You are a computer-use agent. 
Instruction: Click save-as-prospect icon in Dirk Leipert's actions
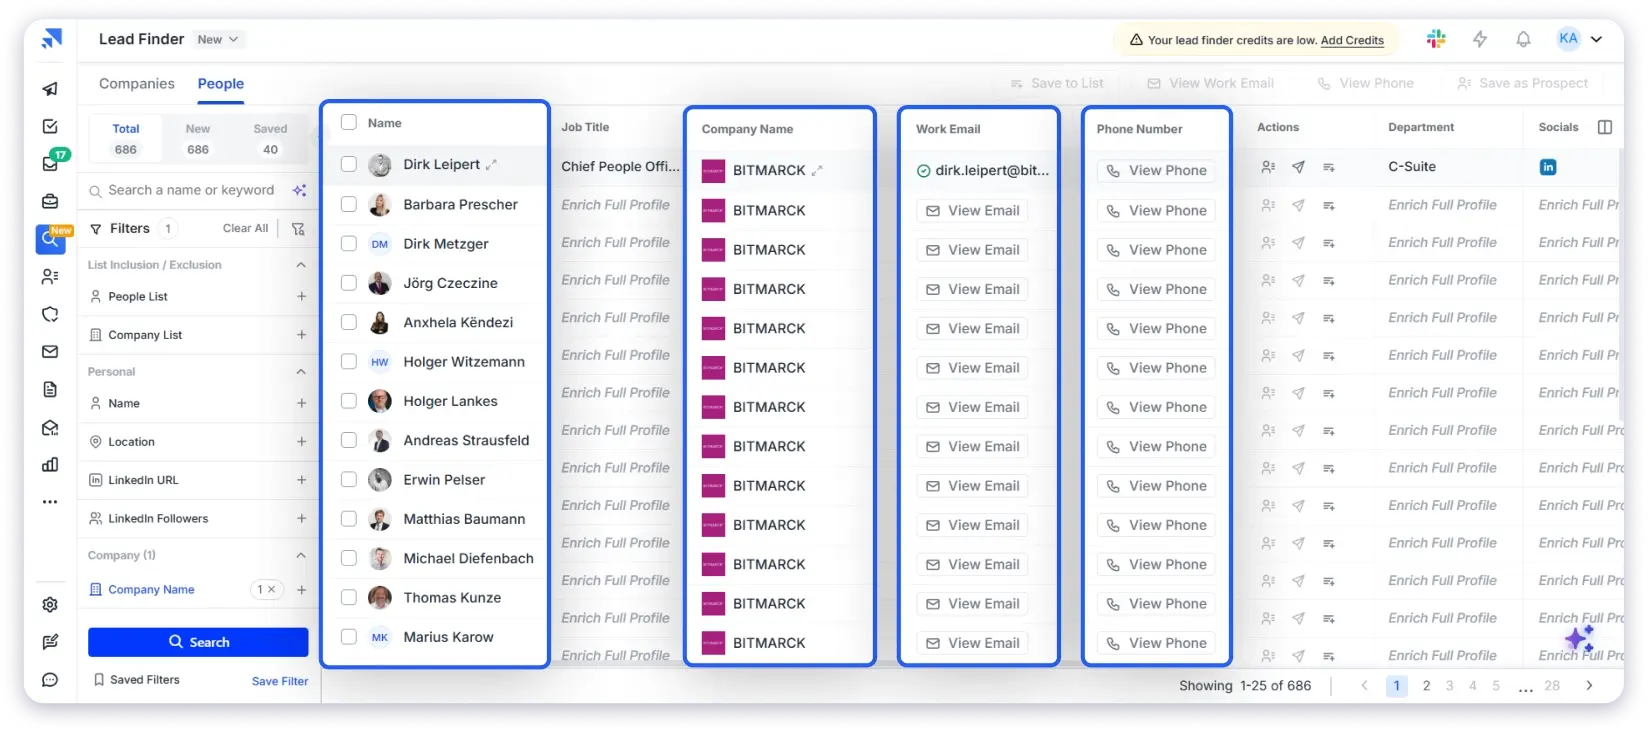(x=1268, y=167)
